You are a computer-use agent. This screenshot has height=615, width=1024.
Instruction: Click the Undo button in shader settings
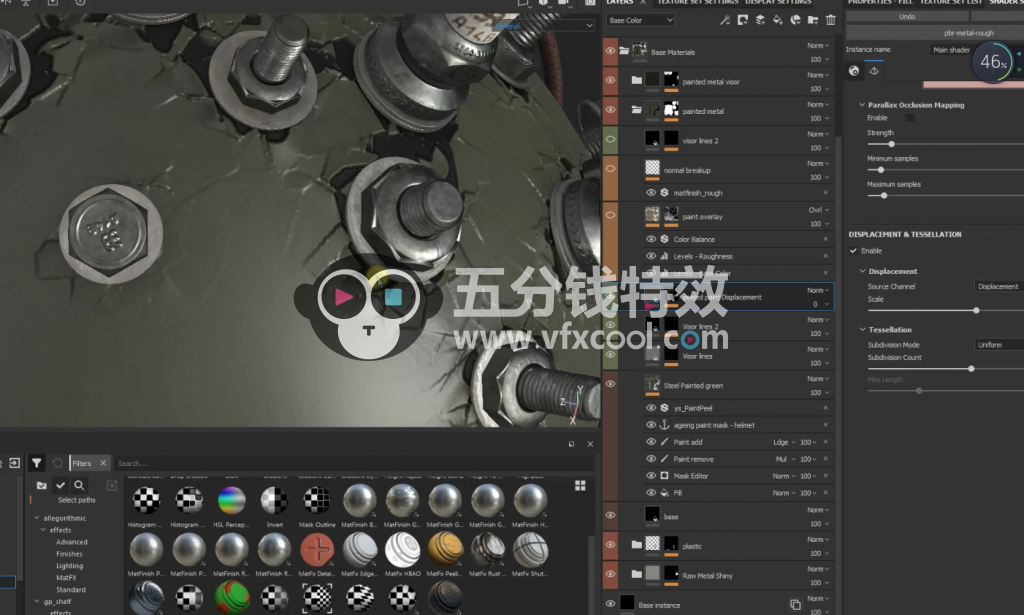click(x=907, y=16)
